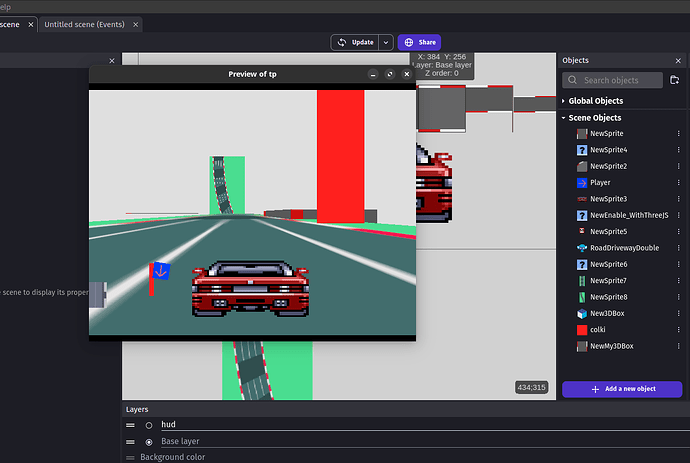
Task: Open options menu for Player object
Action: click(678, 183)
